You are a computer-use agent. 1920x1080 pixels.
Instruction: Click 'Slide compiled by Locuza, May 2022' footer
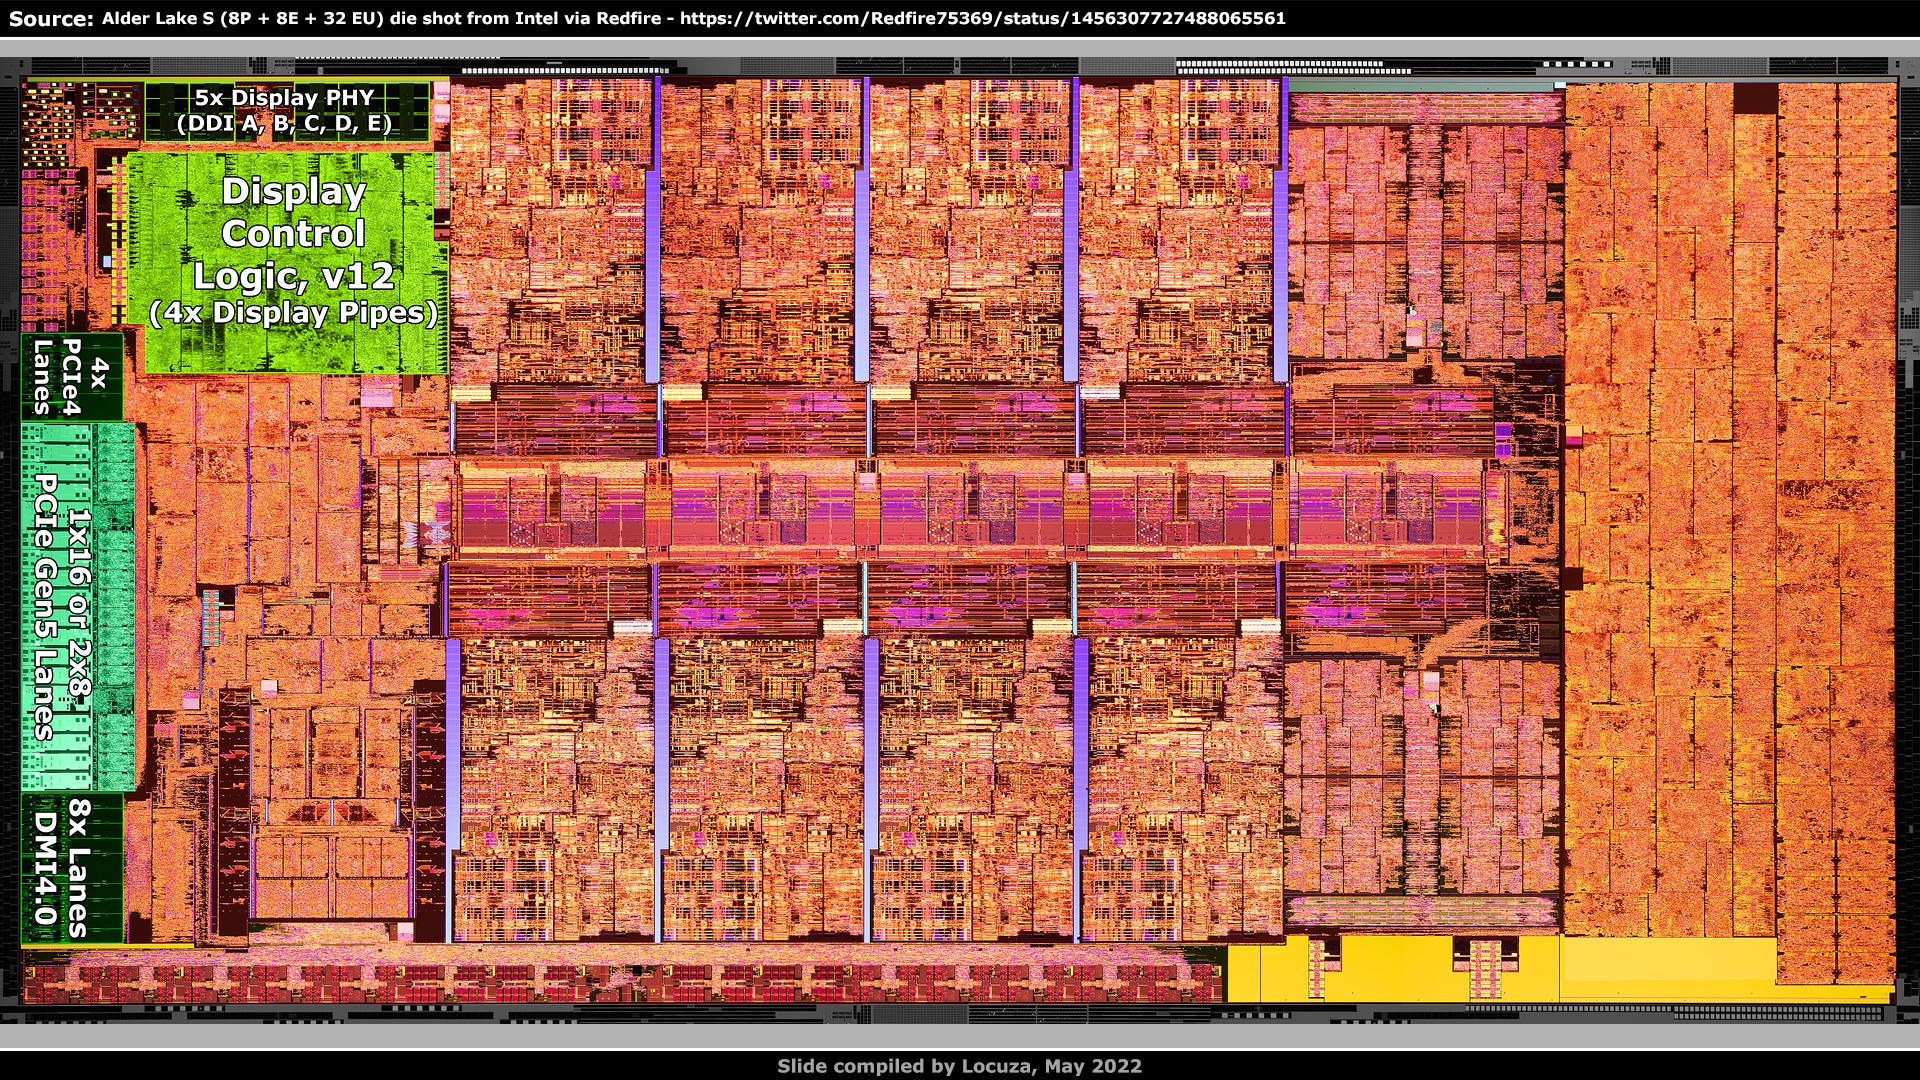[959, 1066]
